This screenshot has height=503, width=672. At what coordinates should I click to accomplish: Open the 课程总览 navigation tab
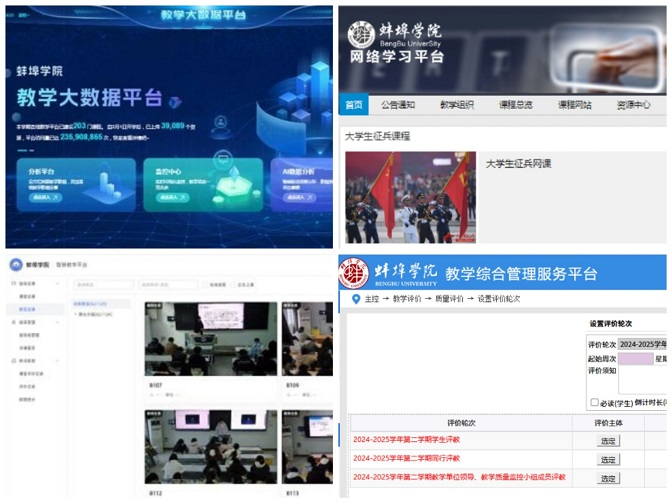(516, 105)
